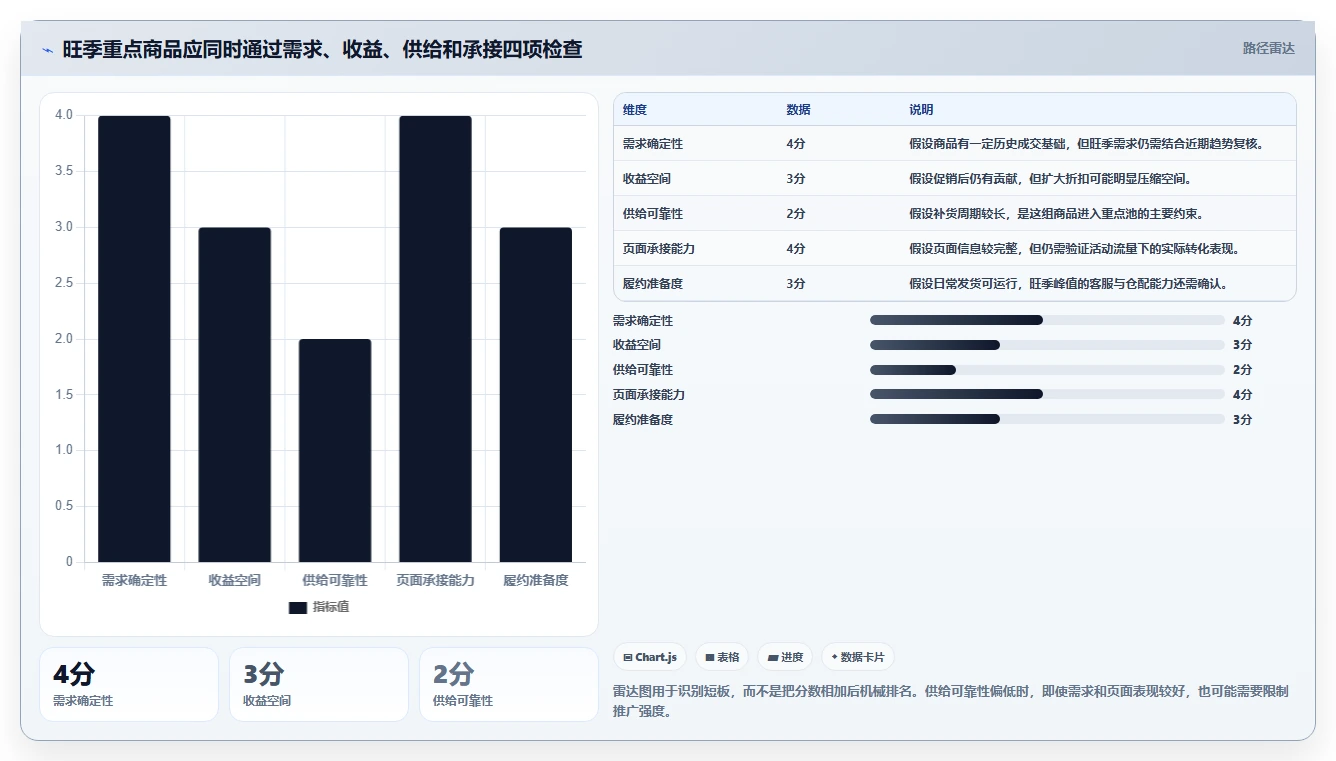Click the 需求确定性 x-axis label
This screenshot has height=761, width=1336.
134,580
